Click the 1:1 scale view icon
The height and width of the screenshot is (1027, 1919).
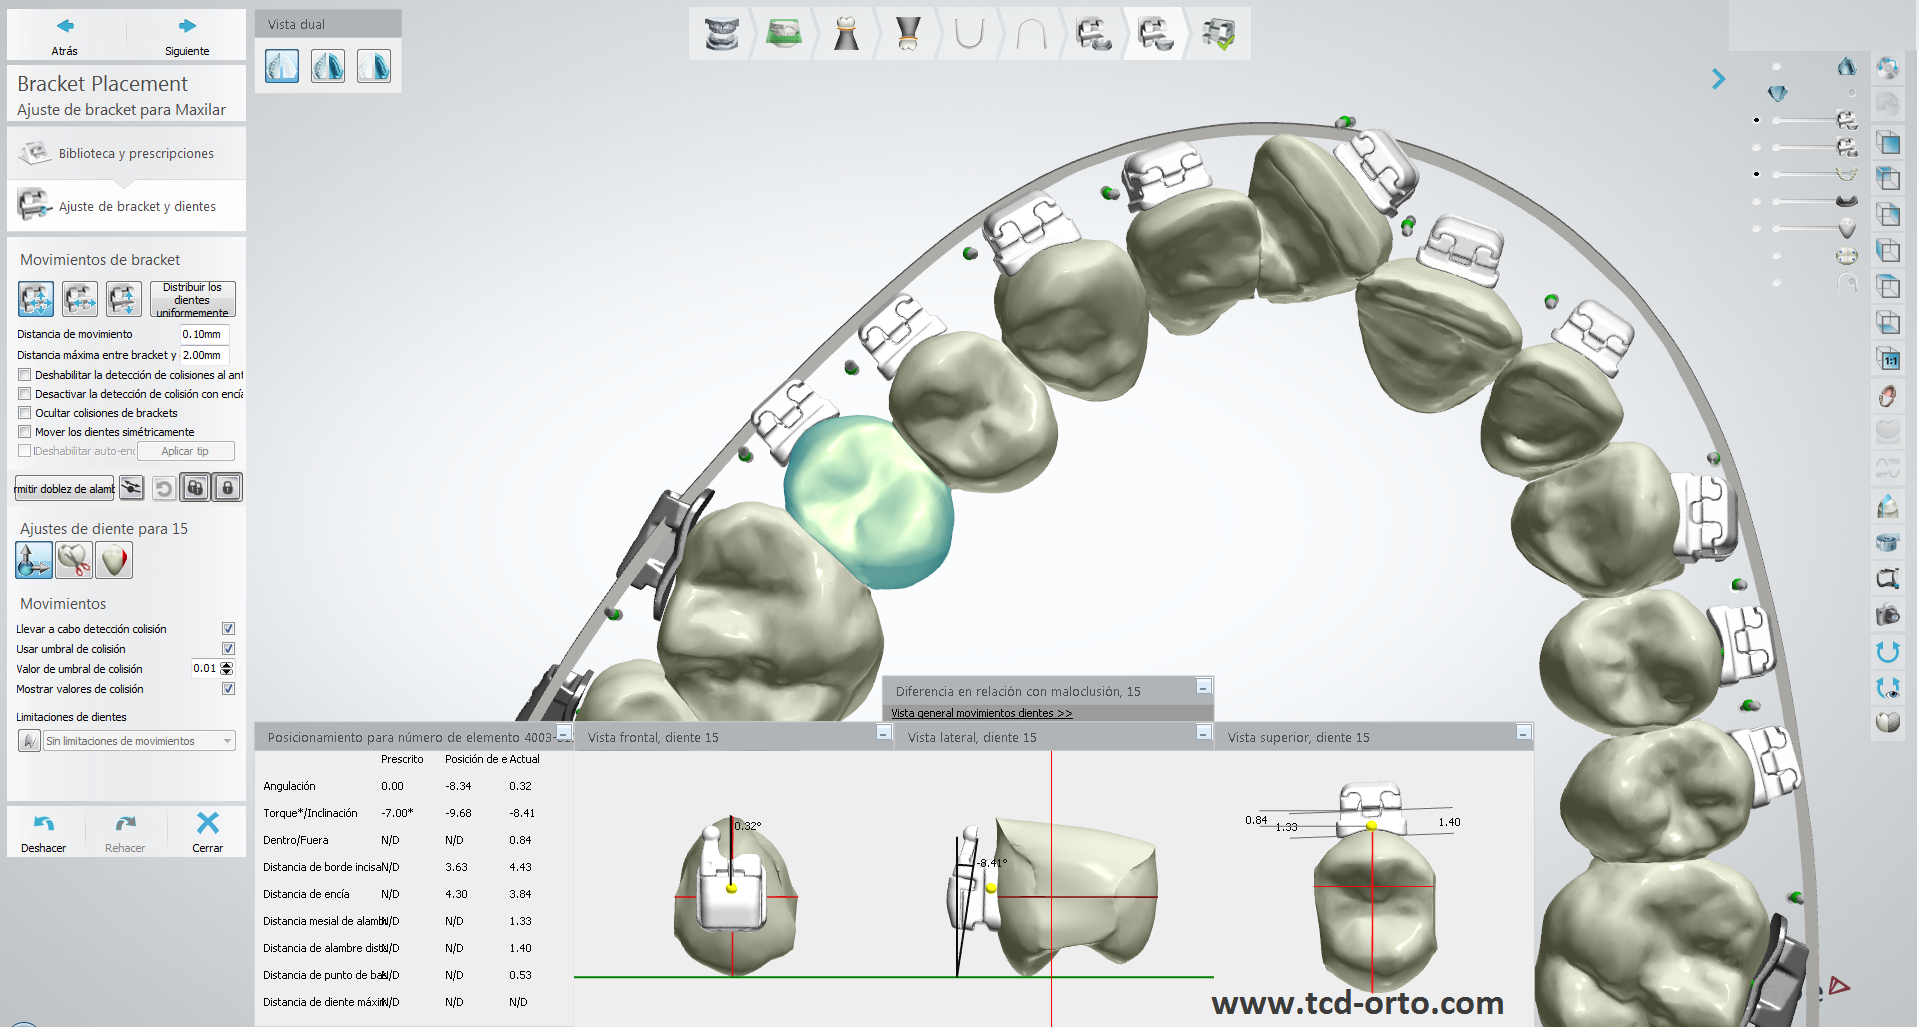1887,360
